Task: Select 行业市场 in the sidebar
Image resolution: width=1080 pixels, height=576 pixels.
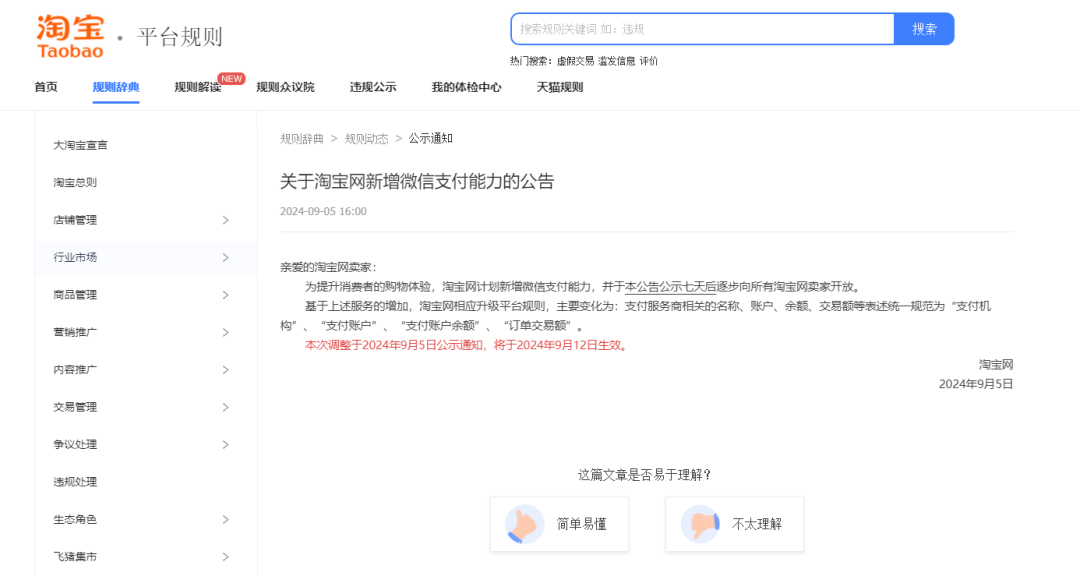Action: 75,258
